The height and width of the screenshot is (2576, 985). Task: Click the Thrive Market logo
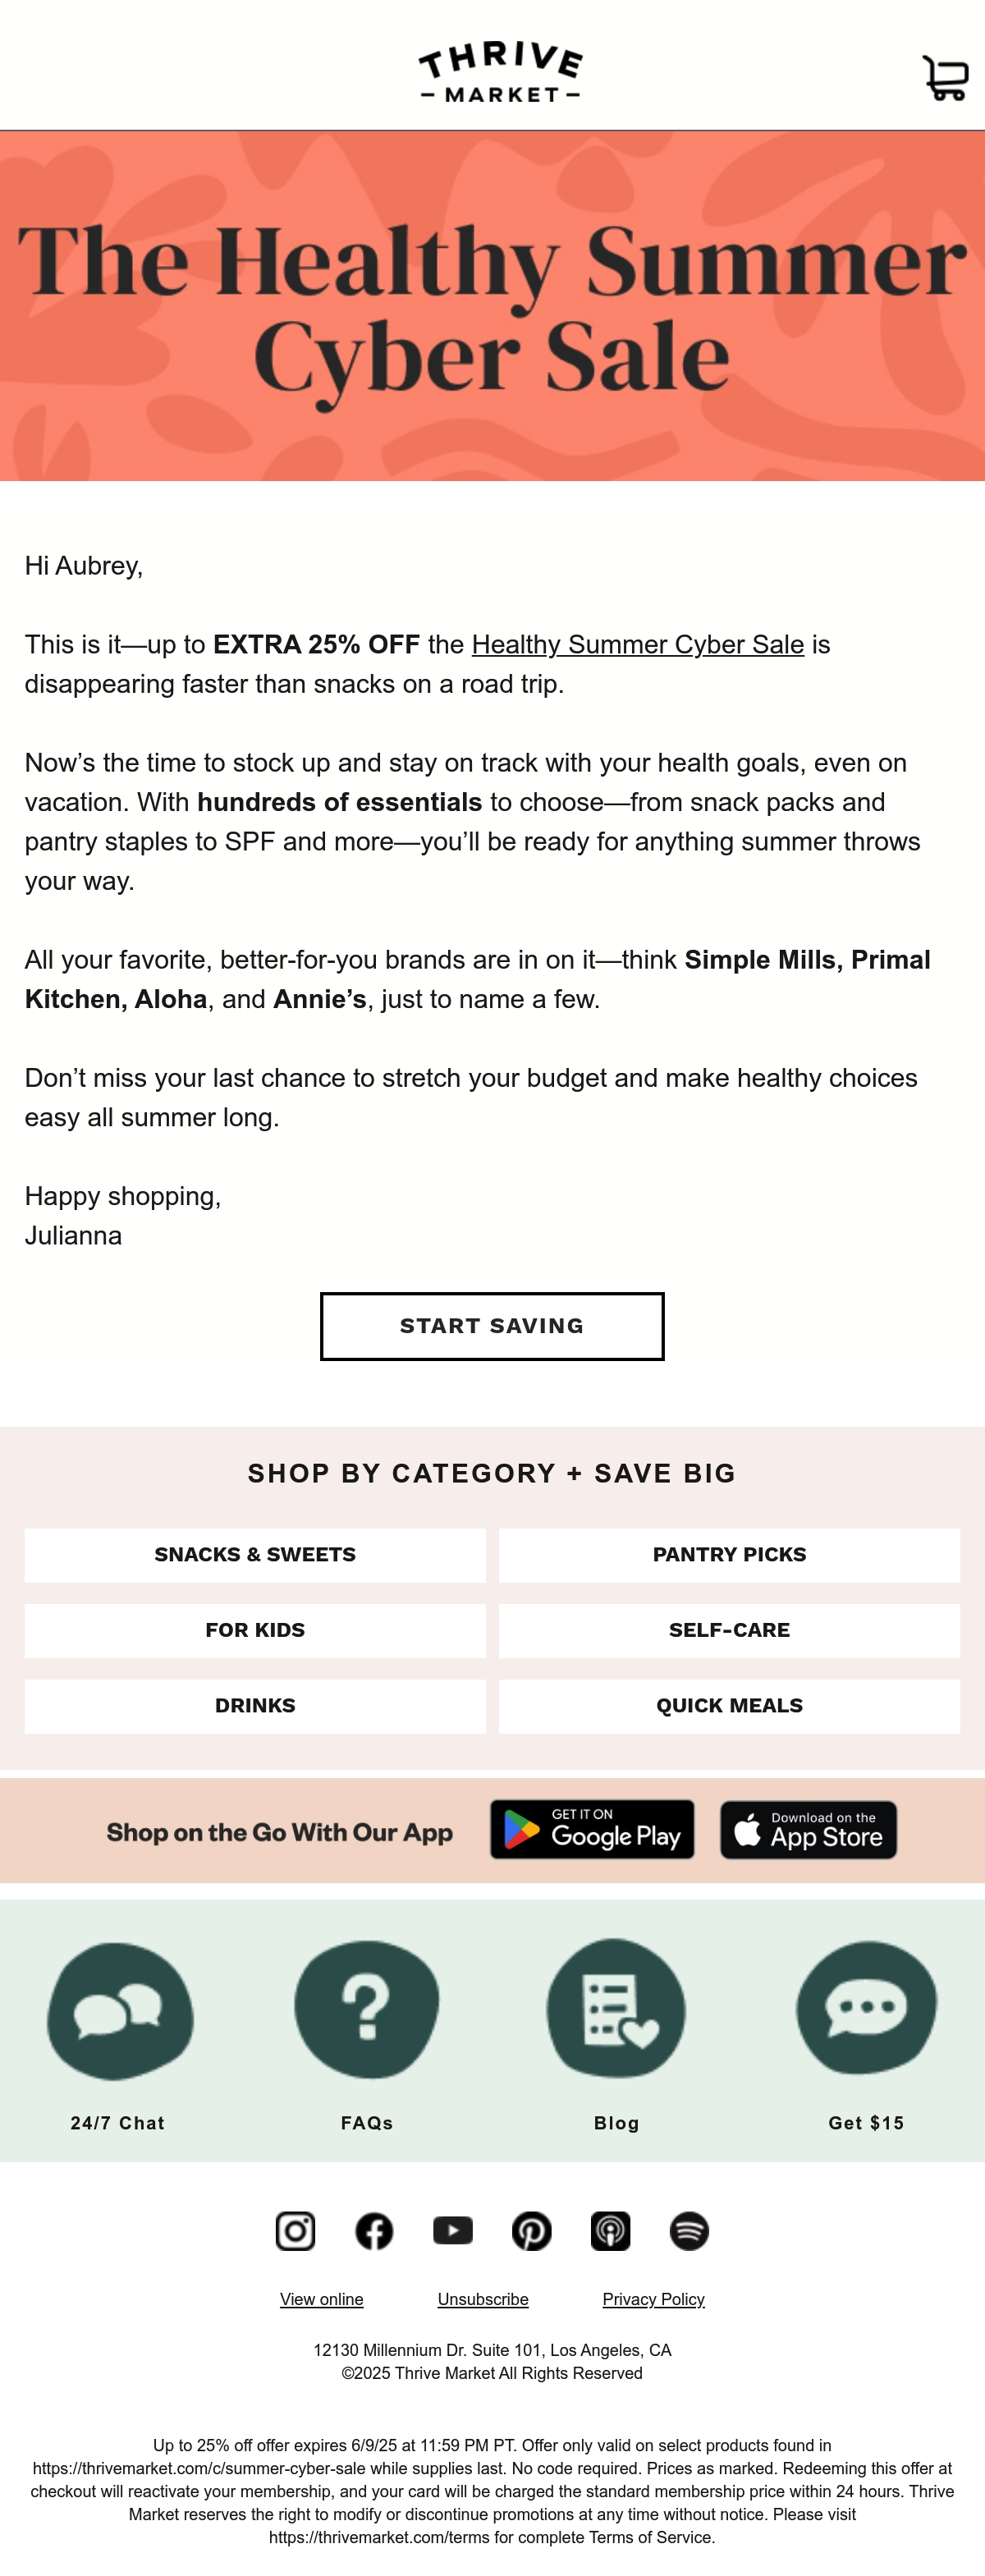[x=500, y=73]
